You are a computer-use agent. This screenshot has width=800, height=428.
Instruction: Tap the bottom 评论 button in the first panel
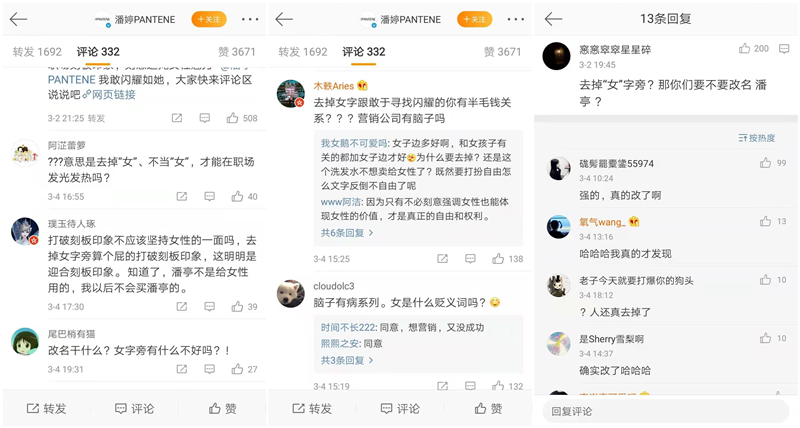[x=134, y=409]
